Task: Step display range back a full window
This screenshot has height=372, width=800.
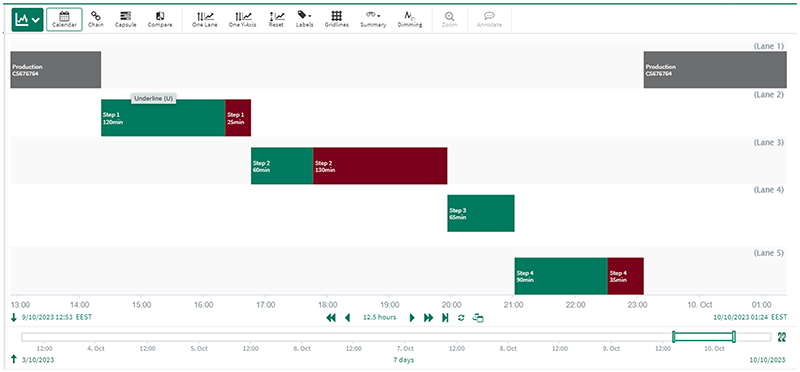Action: (331, 318)
